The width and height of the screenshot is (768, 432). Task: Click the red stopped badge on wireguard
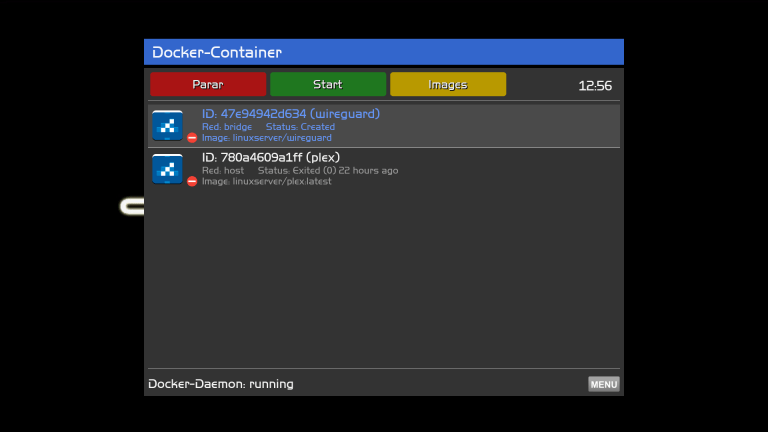click(192, 138)
